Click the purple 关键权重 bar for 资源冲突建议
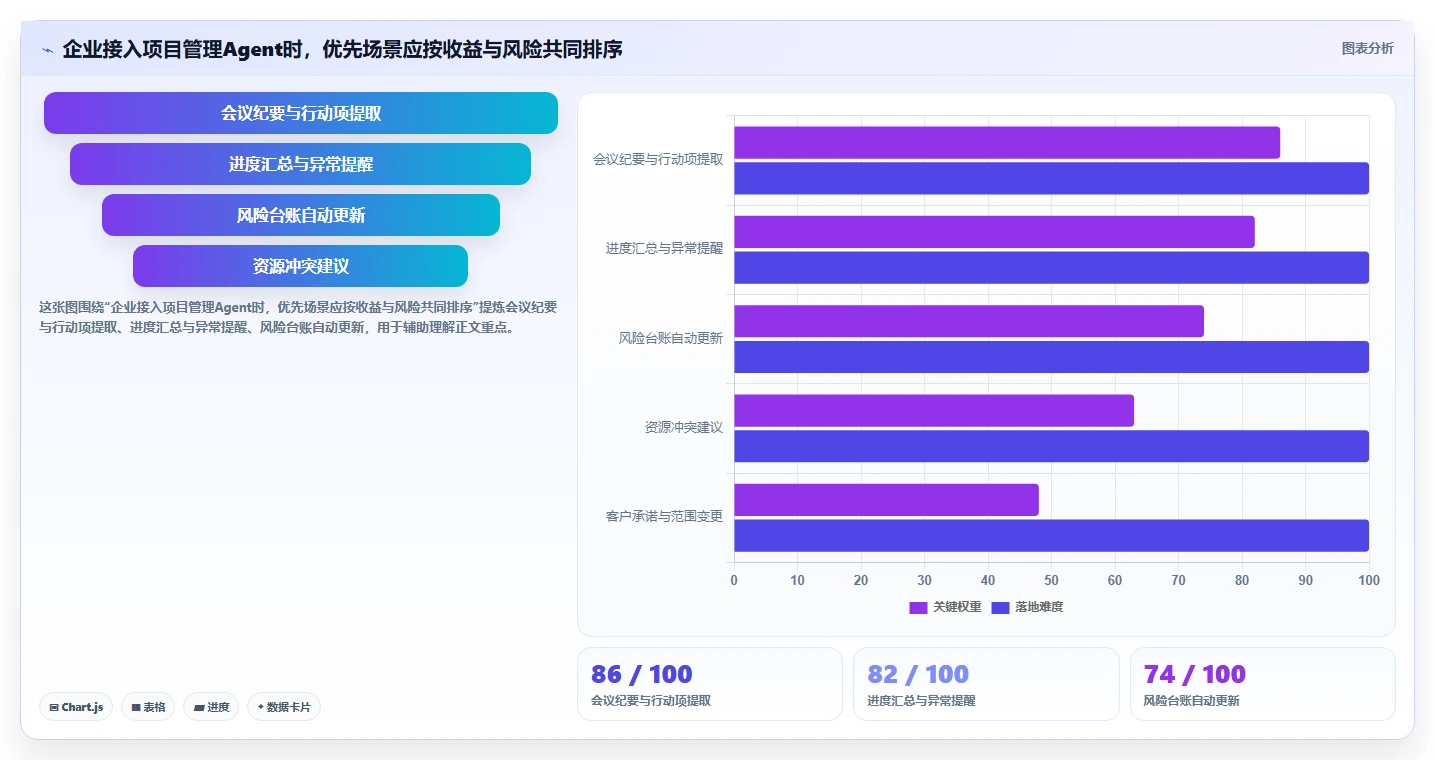The image size is (1435, 760). (x=934, y=410)
